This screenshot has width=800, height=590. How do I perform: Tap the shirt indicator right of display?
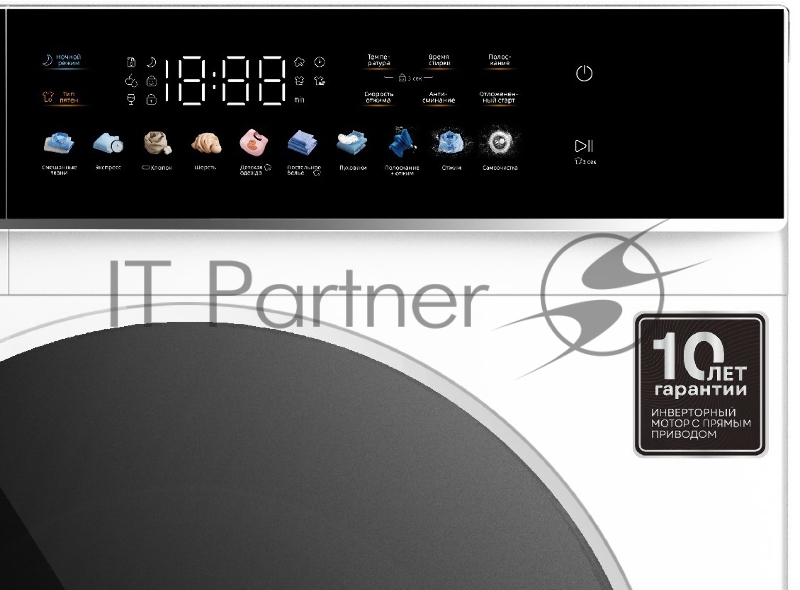coord(299,81)
